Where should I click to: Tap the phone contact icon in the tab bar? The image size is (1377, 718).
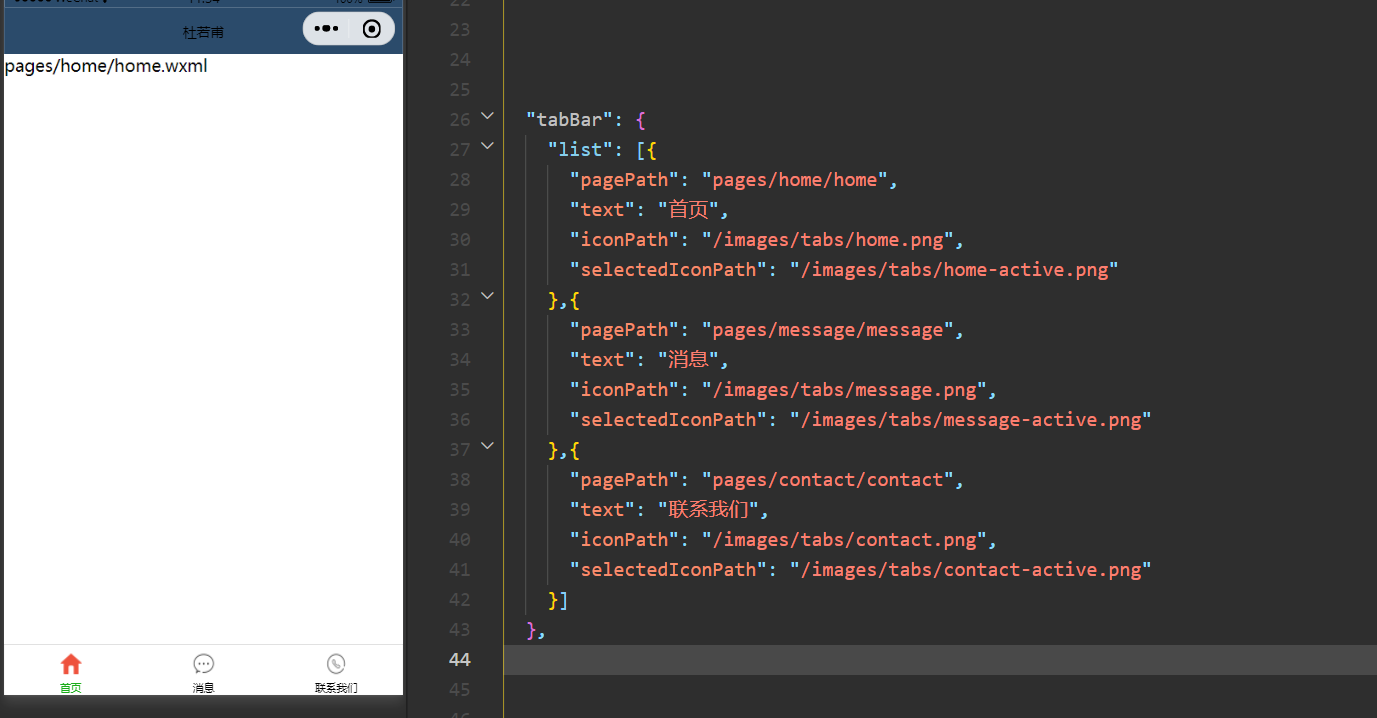click(336, 664)
